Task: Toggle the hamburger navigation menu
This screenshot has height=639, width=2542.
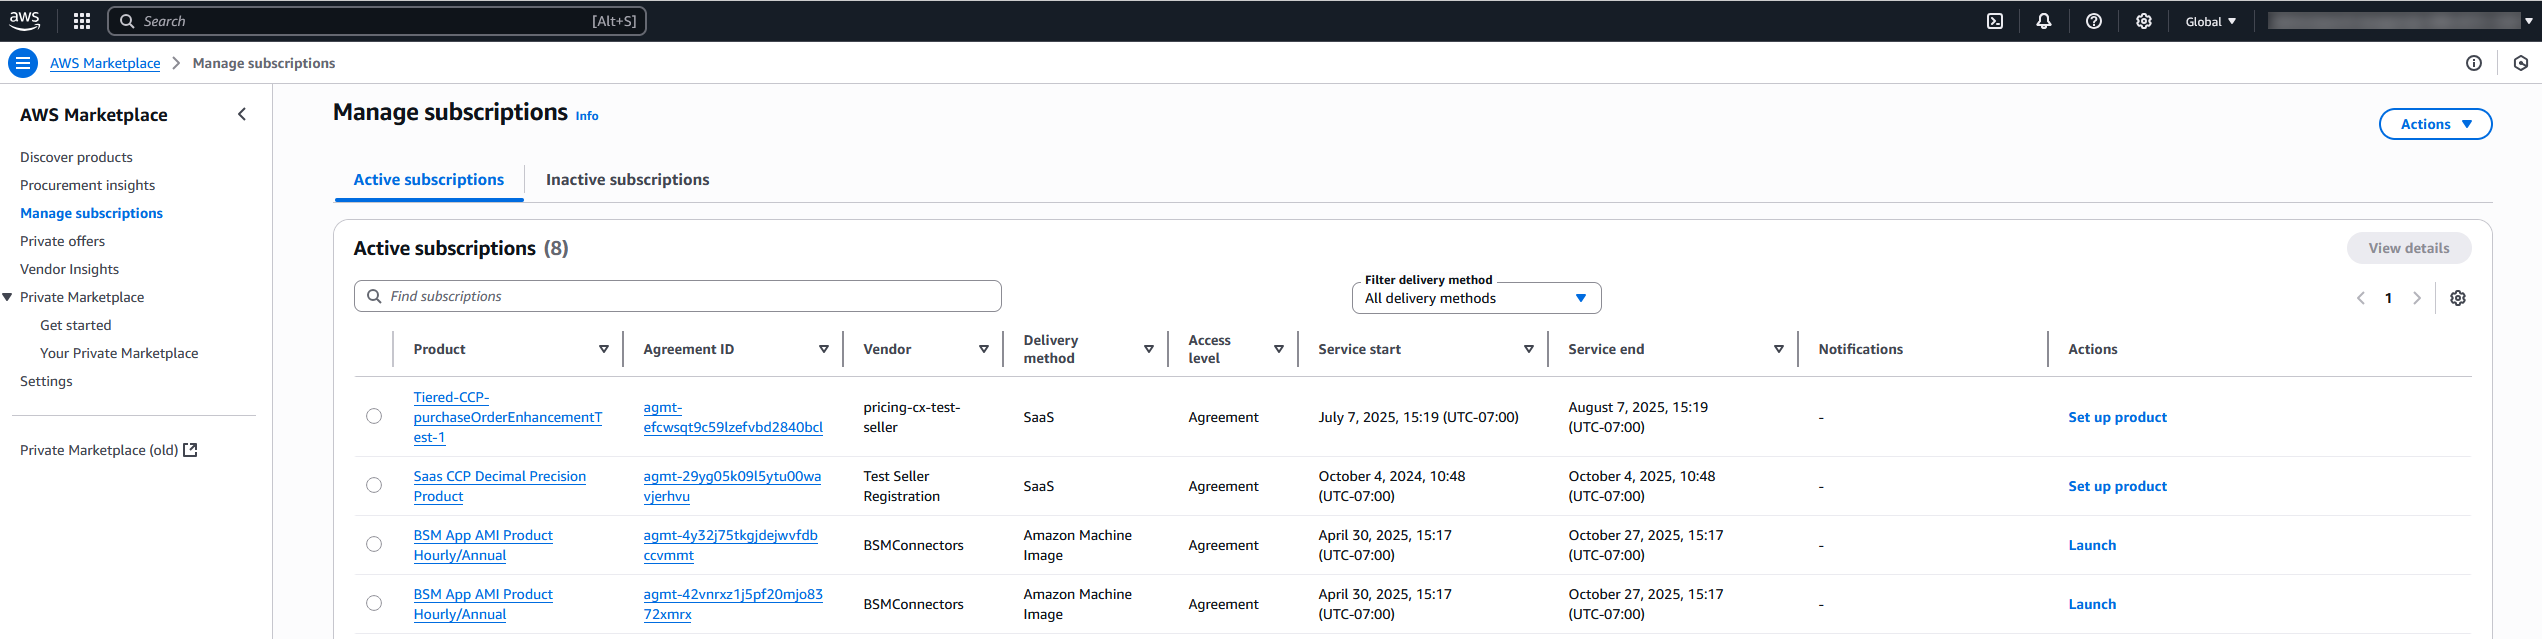Action: click(22, 63)
